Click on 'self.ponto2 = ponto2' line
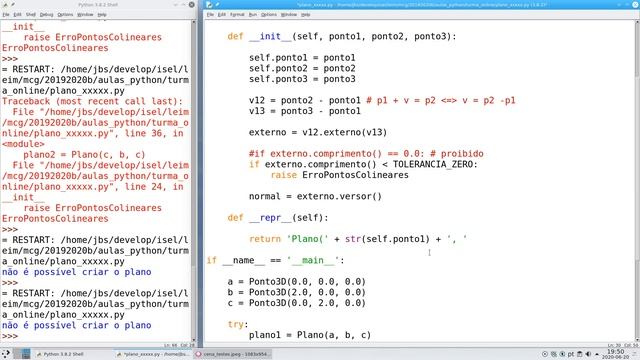The image size is (640, 360). click(x=302, y=68)
